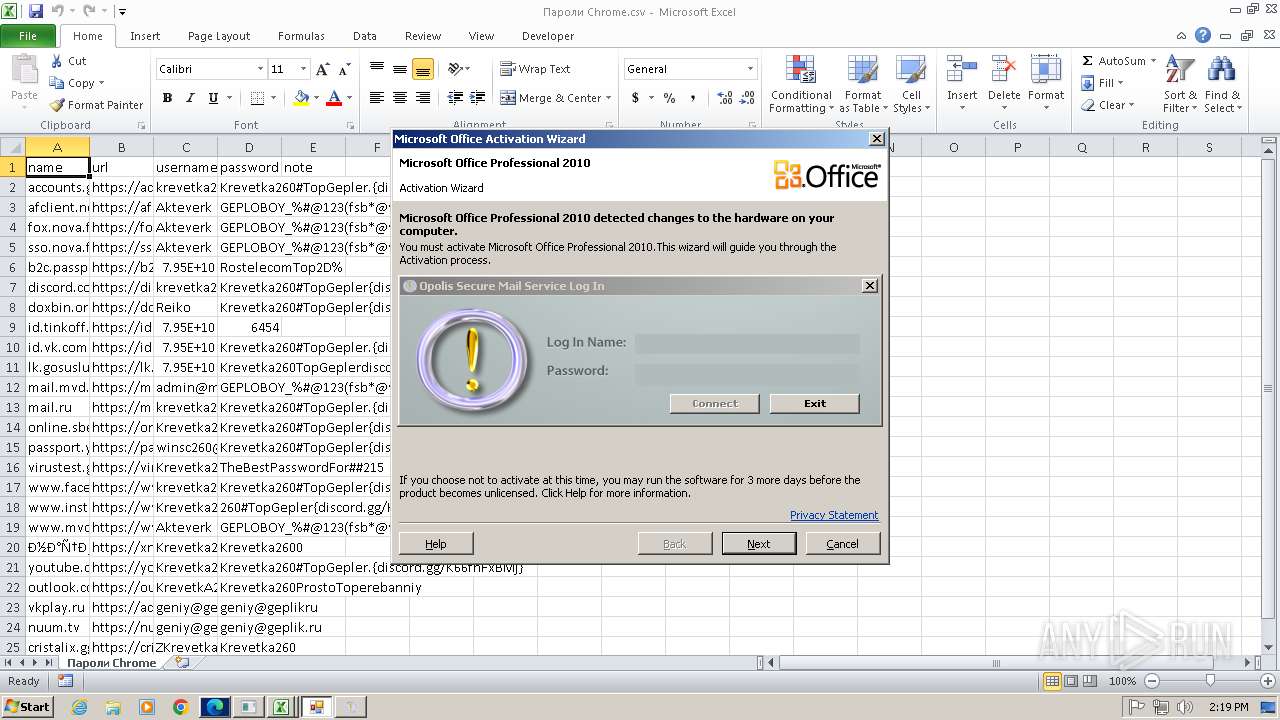Decrease font size with Shrink Font
Viewport: 1280px width, 720px height.
345,69
